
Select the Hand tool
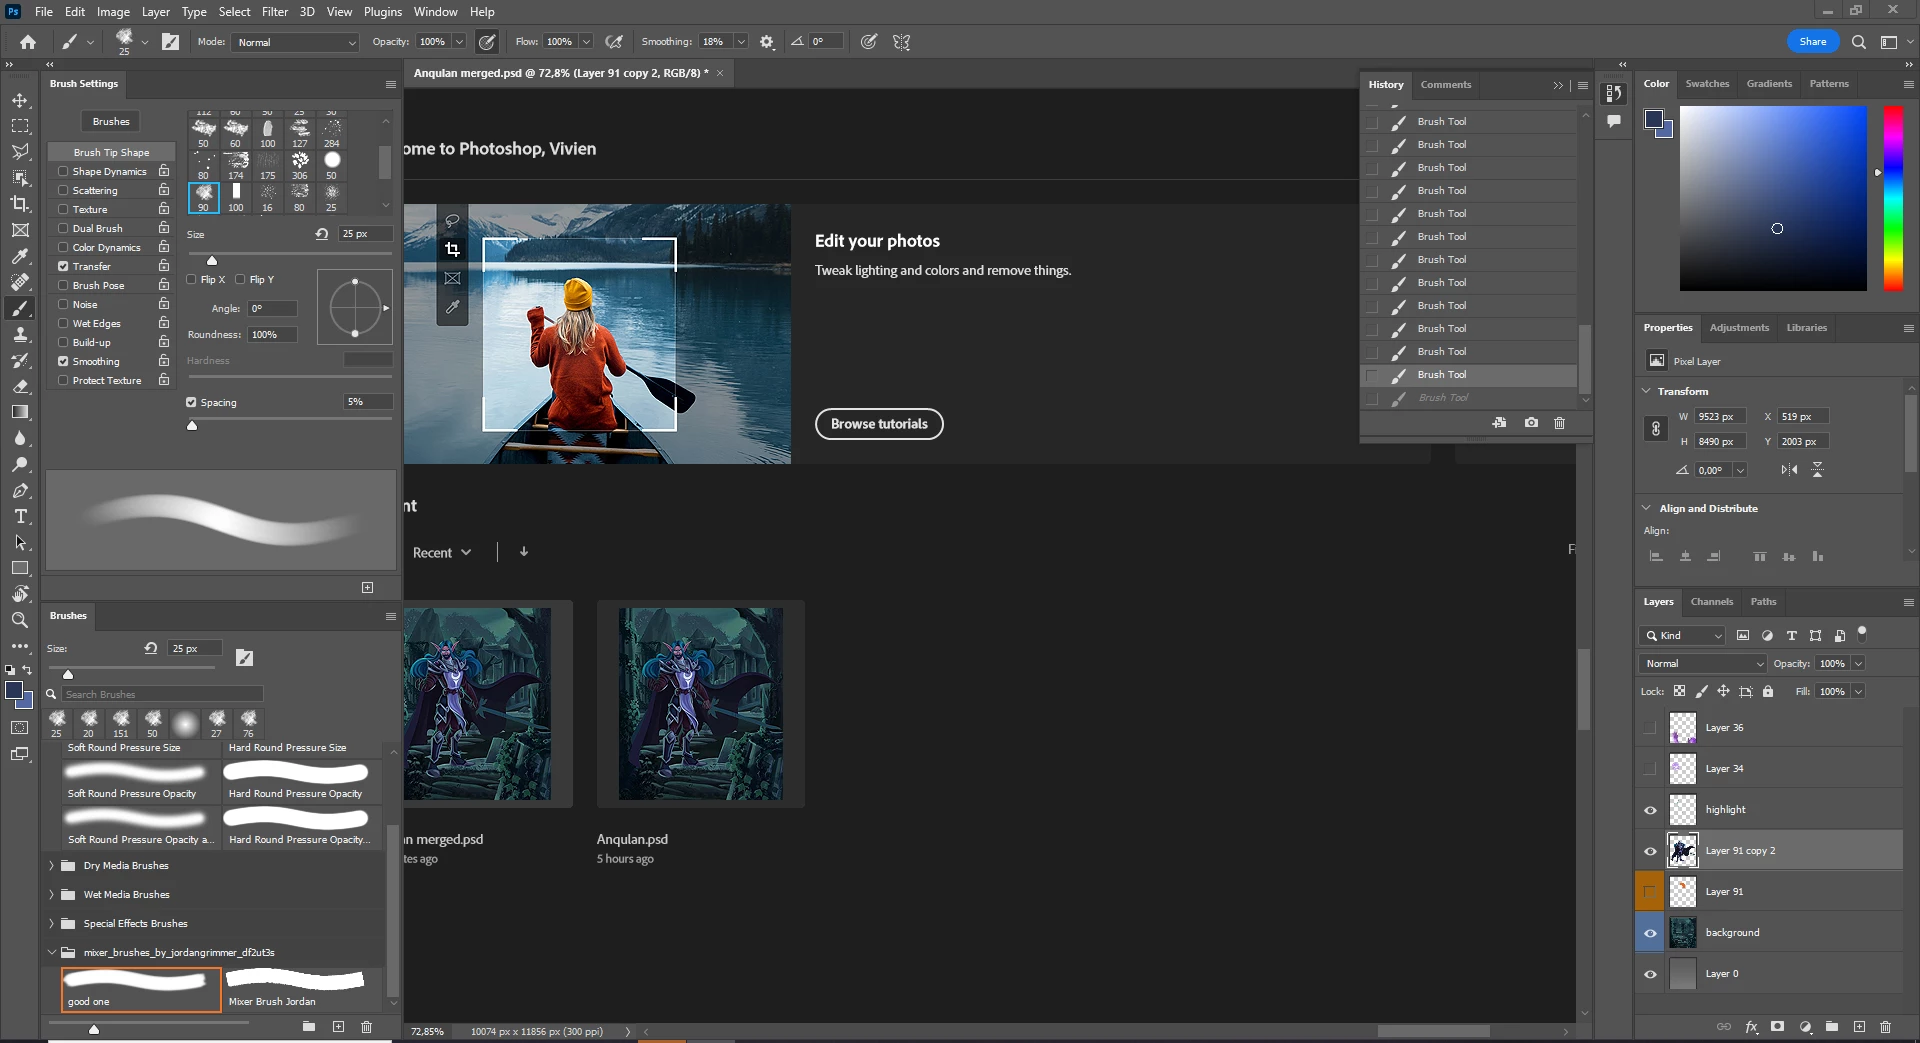20,594
